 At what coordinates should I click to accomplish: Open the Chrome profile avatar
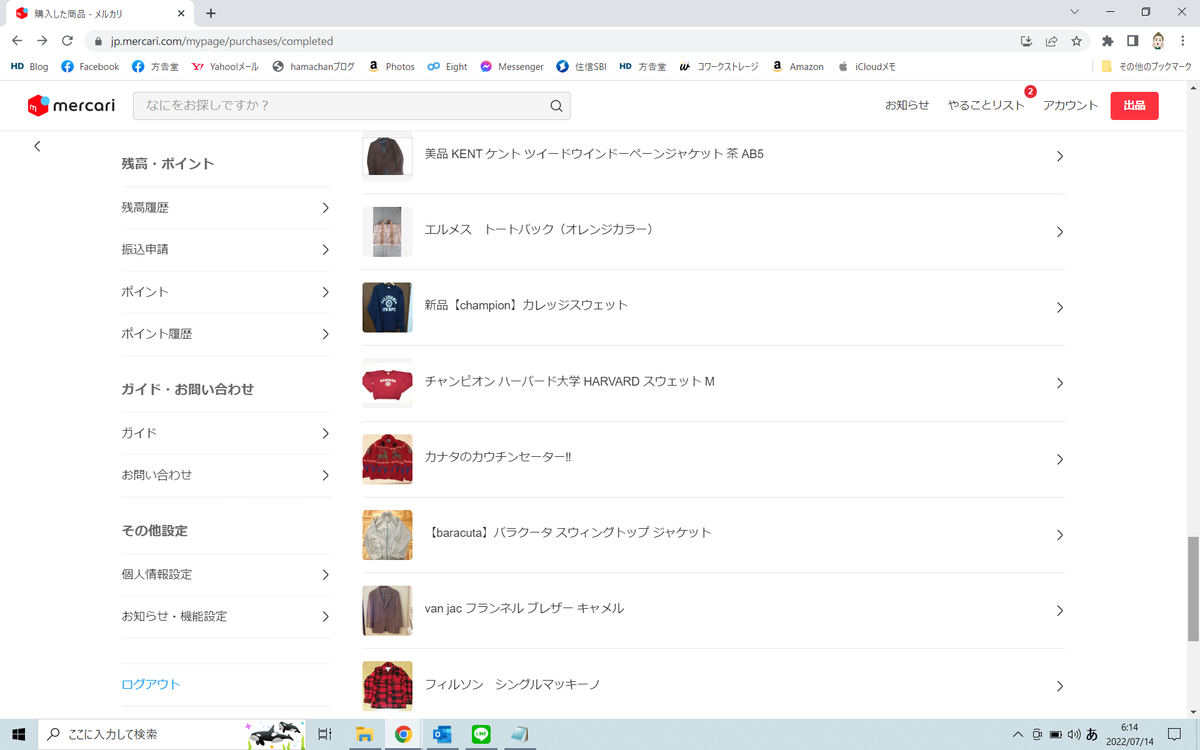(x=1158, y=41)
